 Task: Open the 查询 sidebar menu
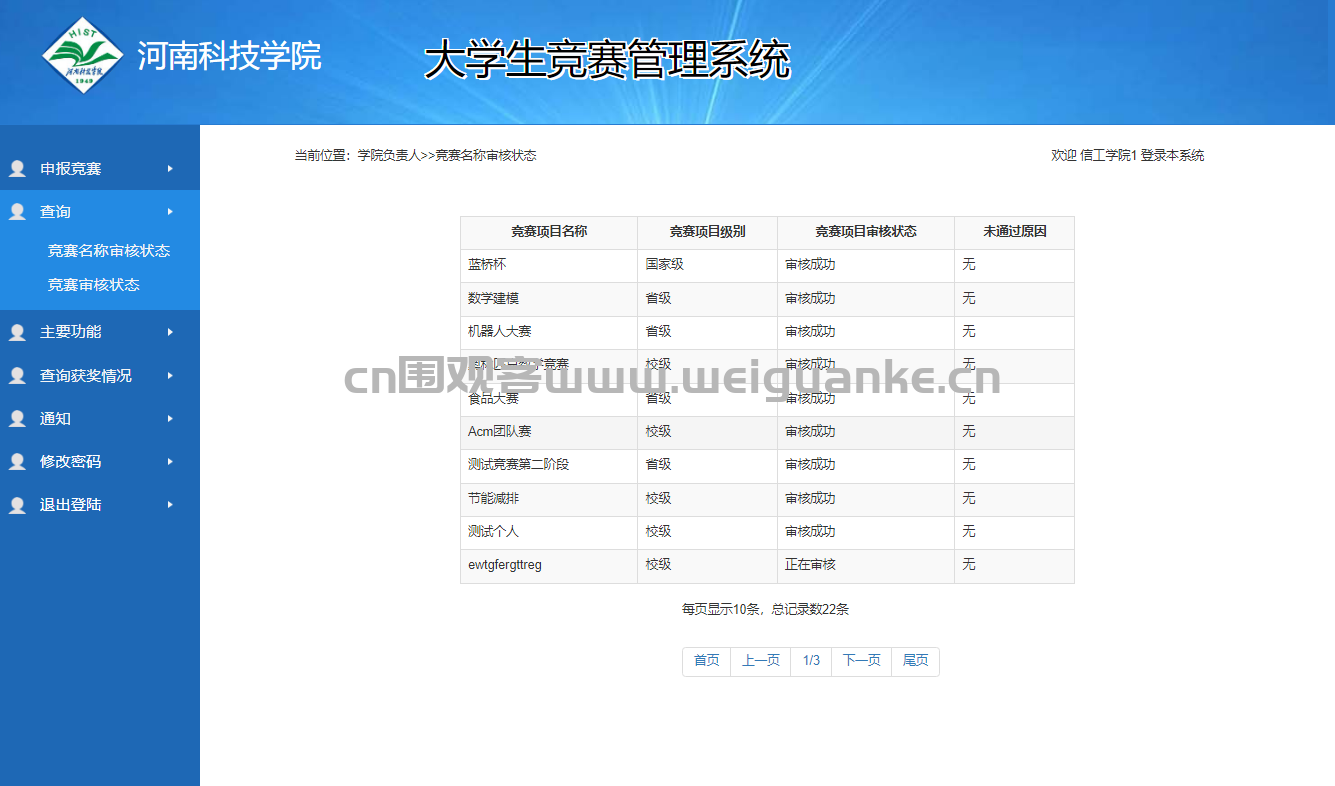pos(100,212)
